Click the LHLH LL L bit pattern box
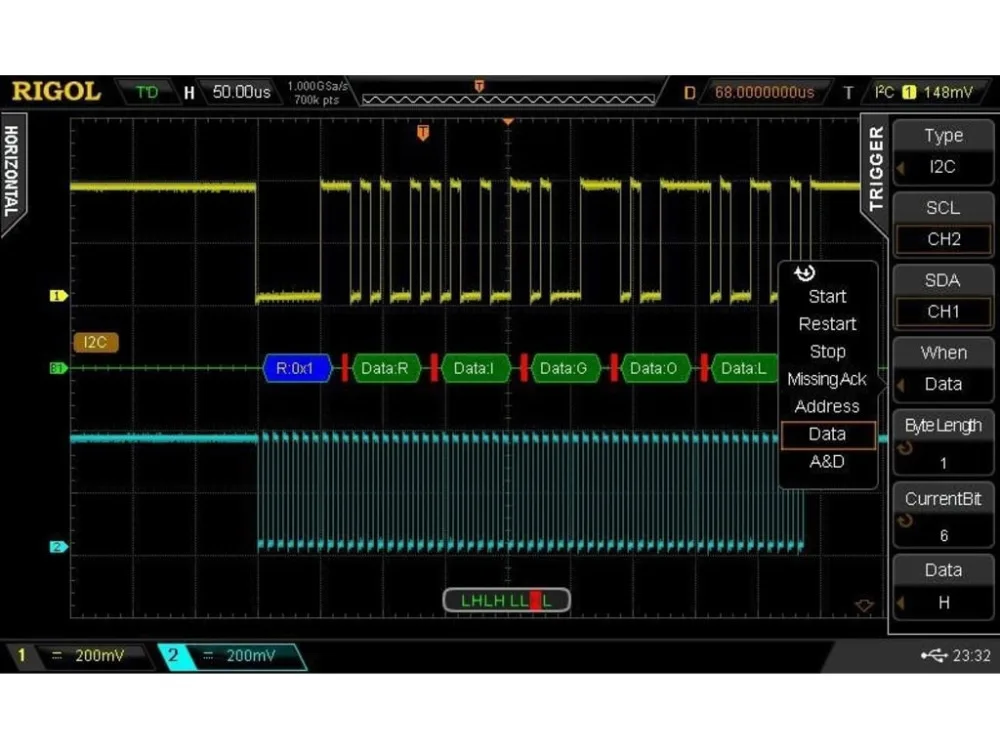Viewport: 1000px width, 750px height. [506, 600]
